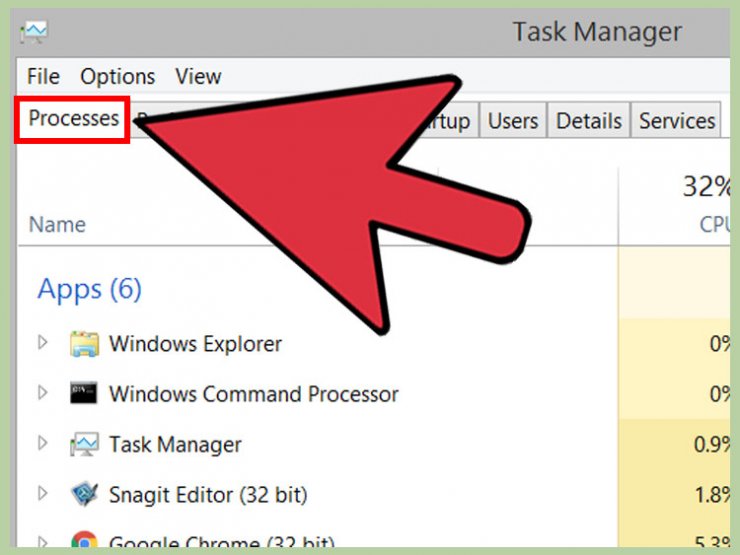Open the File menu
Image resolution: width=740 pixels, height=555 pixels.
(43, 76)
